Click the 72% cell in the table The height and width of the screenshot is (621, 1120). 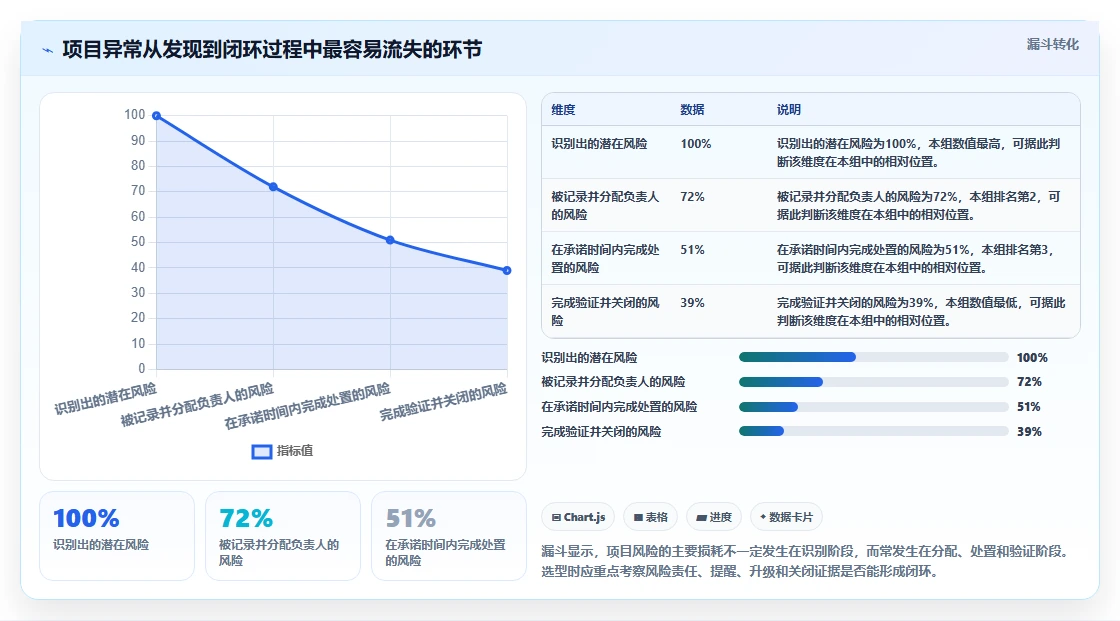(x=692, y=197)
